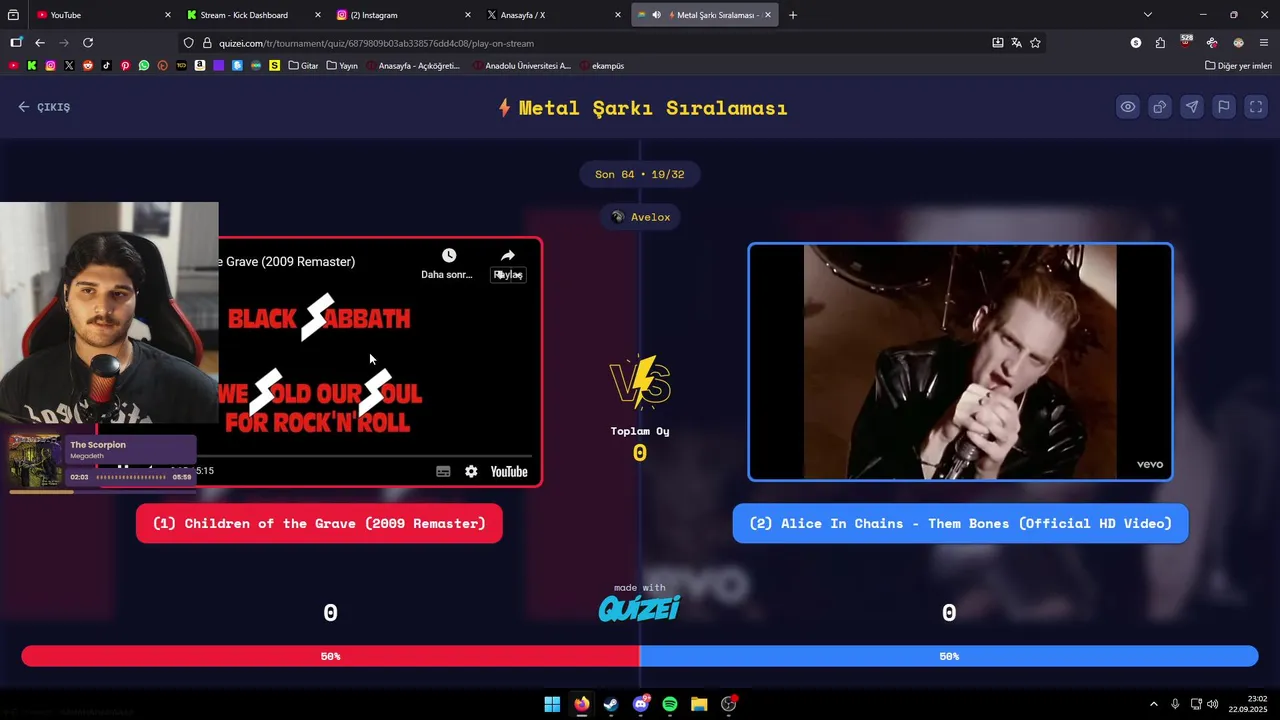Open the extensions puzzle icon

point(1160,43)
